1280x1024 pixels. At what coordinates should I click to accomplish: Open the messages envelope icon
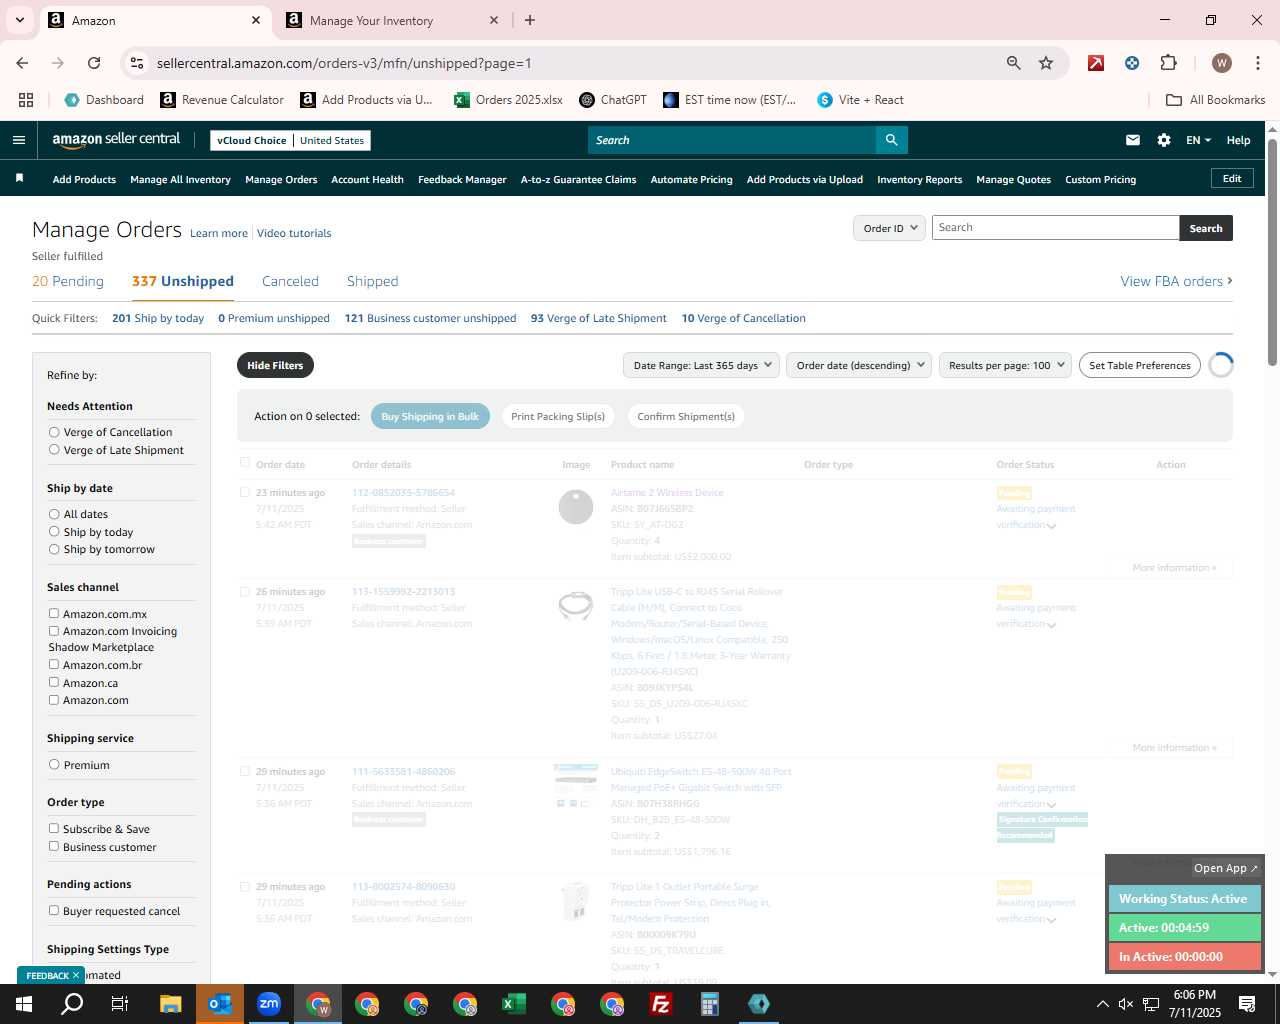[x=1132, y=140]
